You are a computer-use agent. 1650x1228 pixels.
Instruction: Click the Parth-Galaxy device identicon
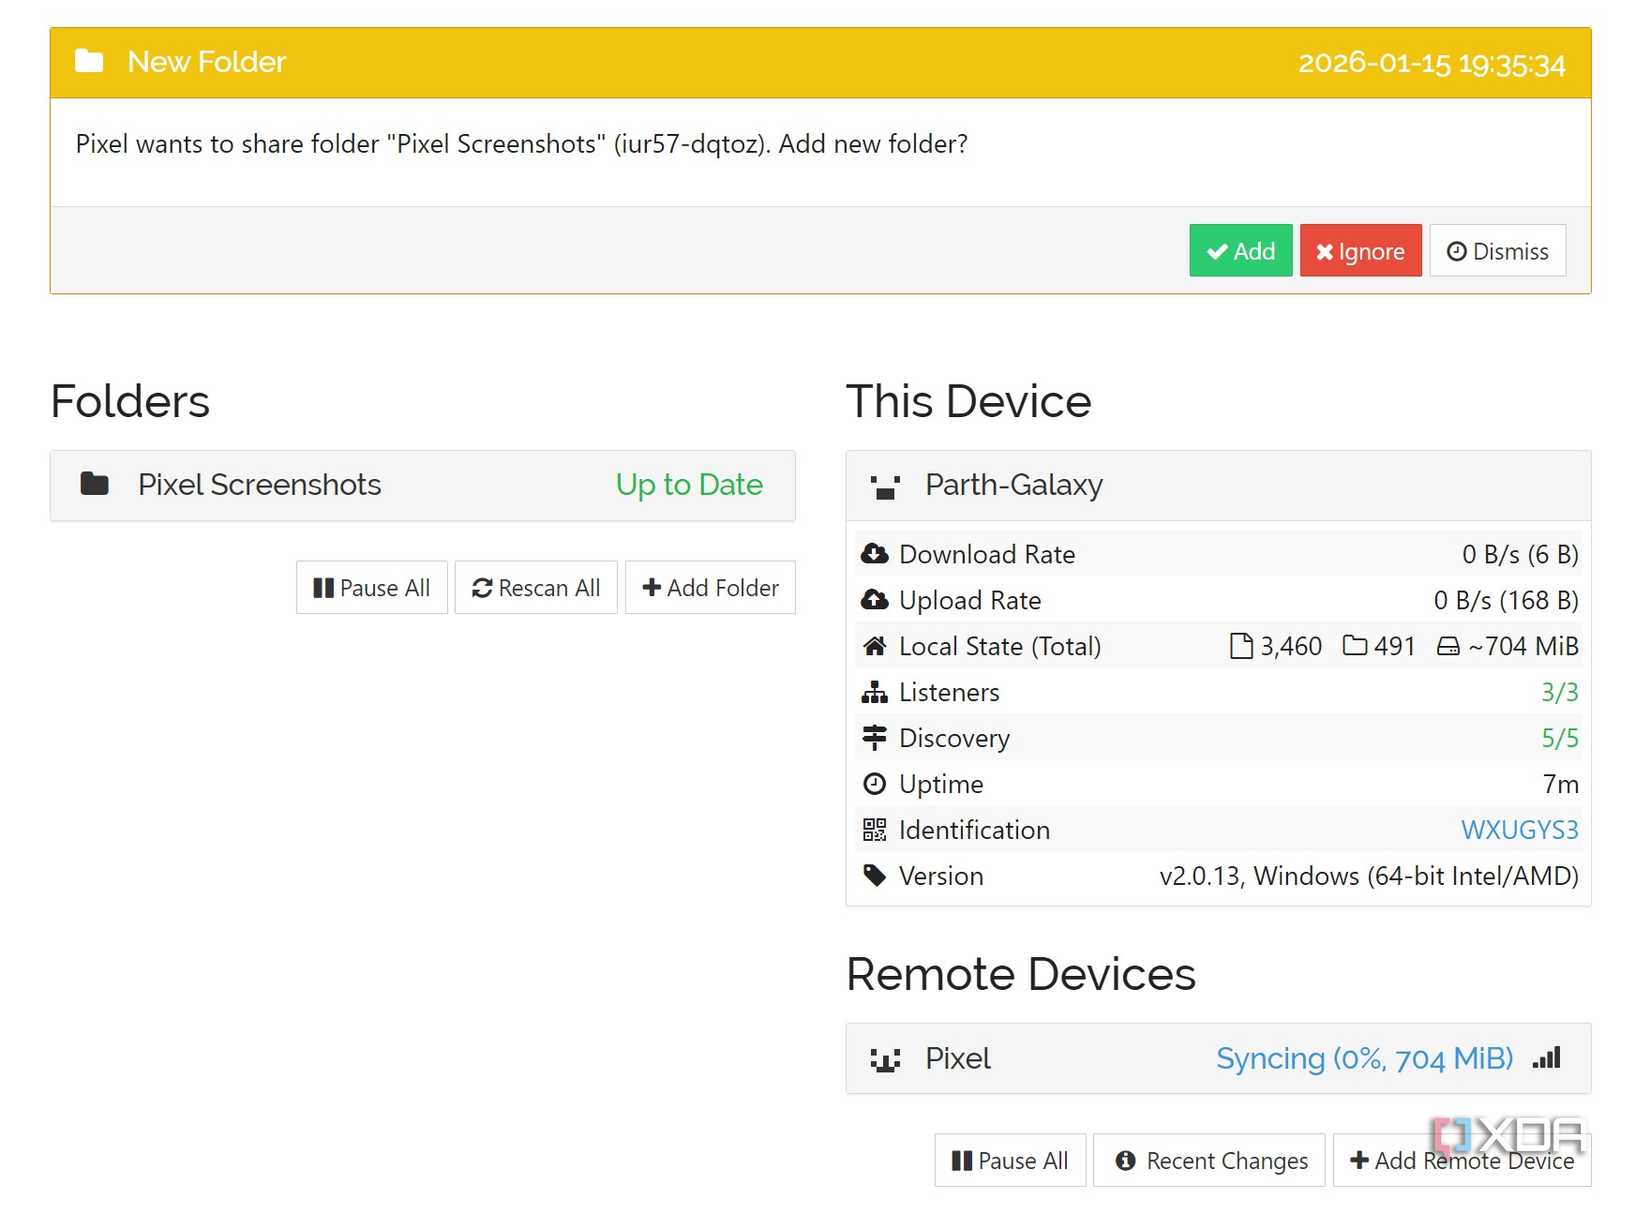(885, 486)
